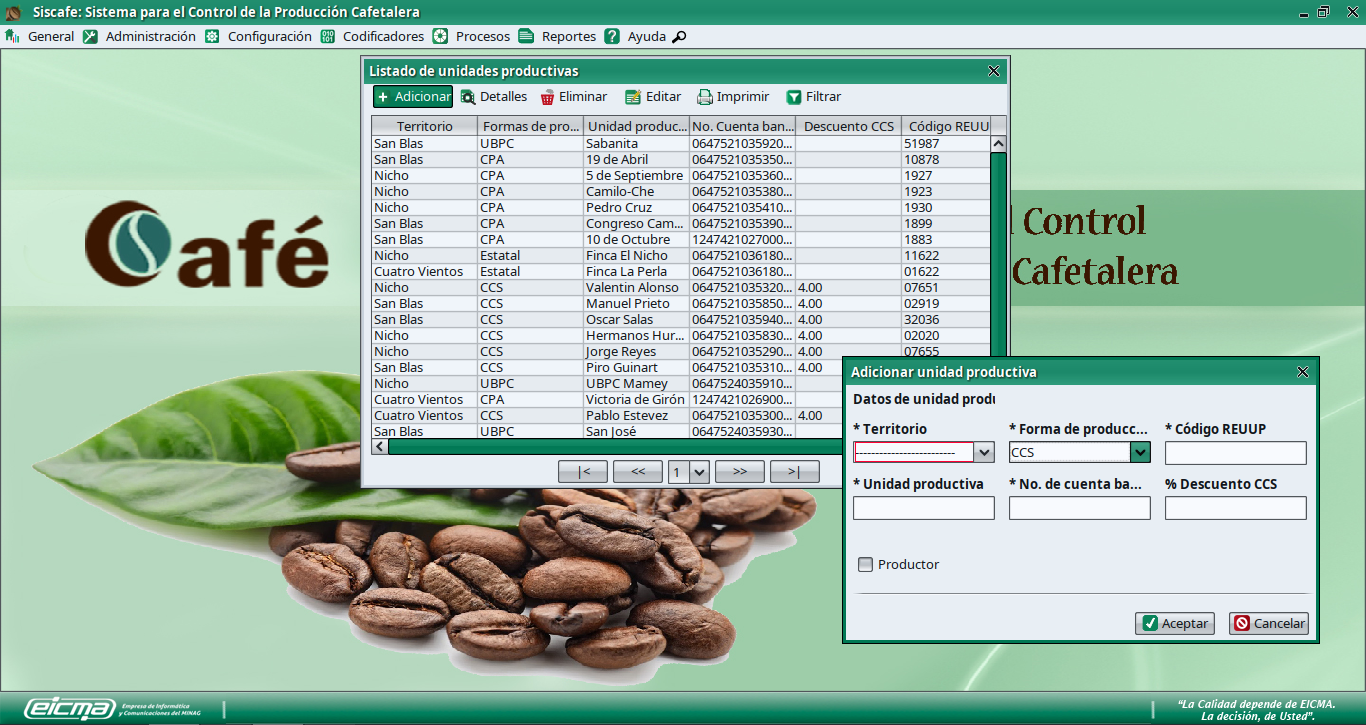Image resolution: width=1366 pixels, height=725 pixels.
Task: Select the Valentin Alonso row
Action: pos(631,288)
